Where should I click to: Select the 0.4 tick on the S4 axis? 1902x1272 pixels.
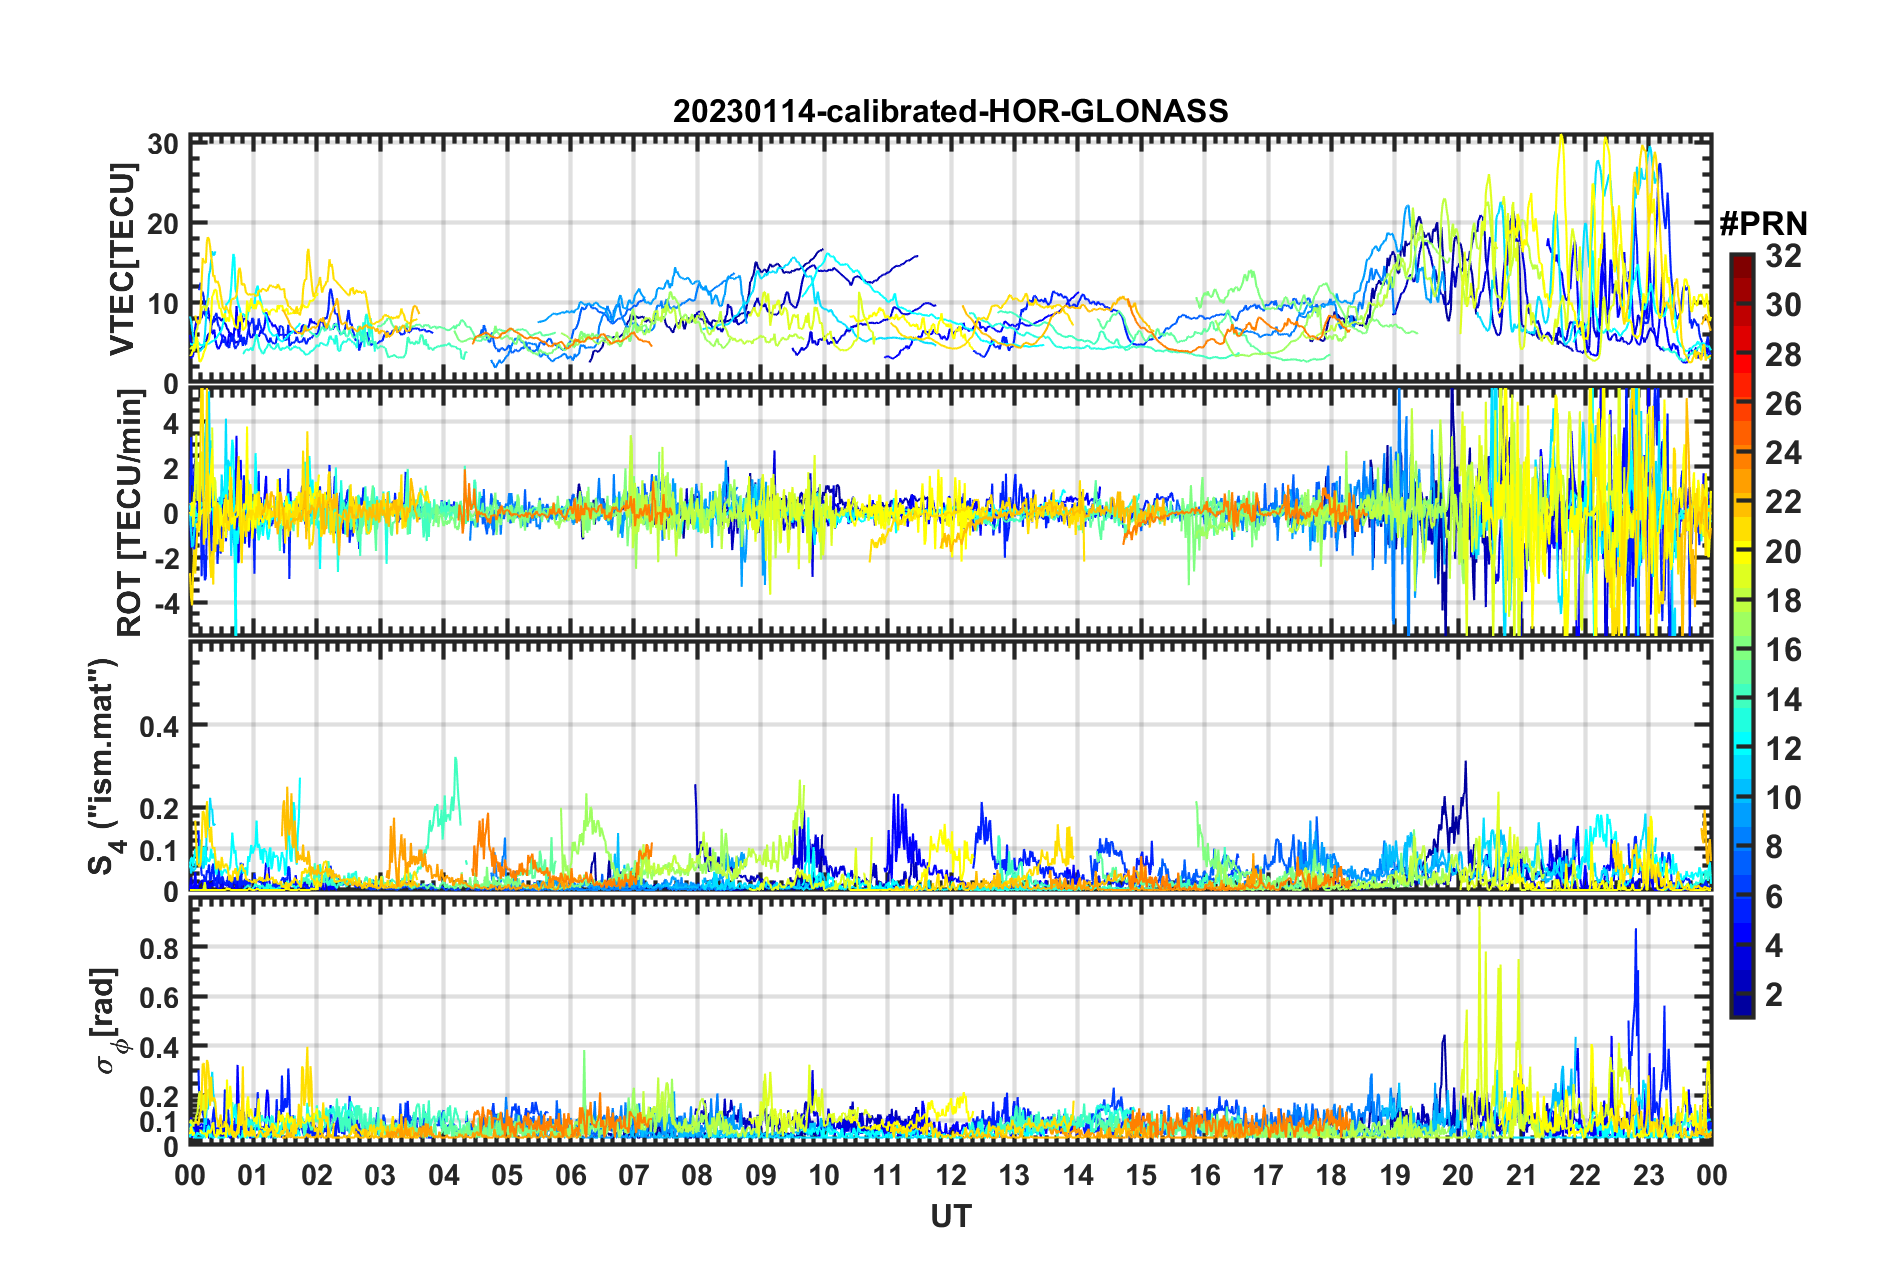point(159,726)
